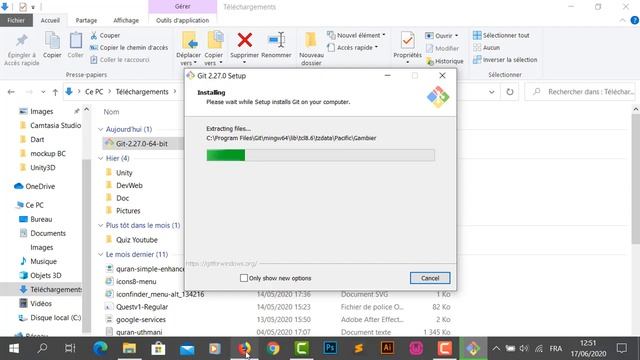
Task: Click the Copier icon in Presse-papiers group
Action: click(x=52, y=40)
